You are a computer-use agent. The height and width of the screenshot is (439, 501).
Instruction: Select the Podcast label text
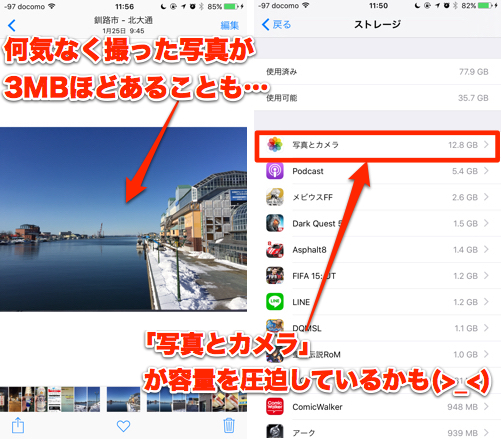[x=308, y=171]
